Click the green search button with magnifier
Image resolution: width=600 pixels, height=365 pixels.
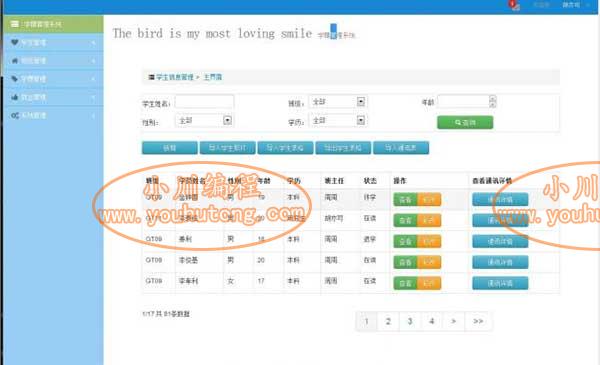point(465,122)
